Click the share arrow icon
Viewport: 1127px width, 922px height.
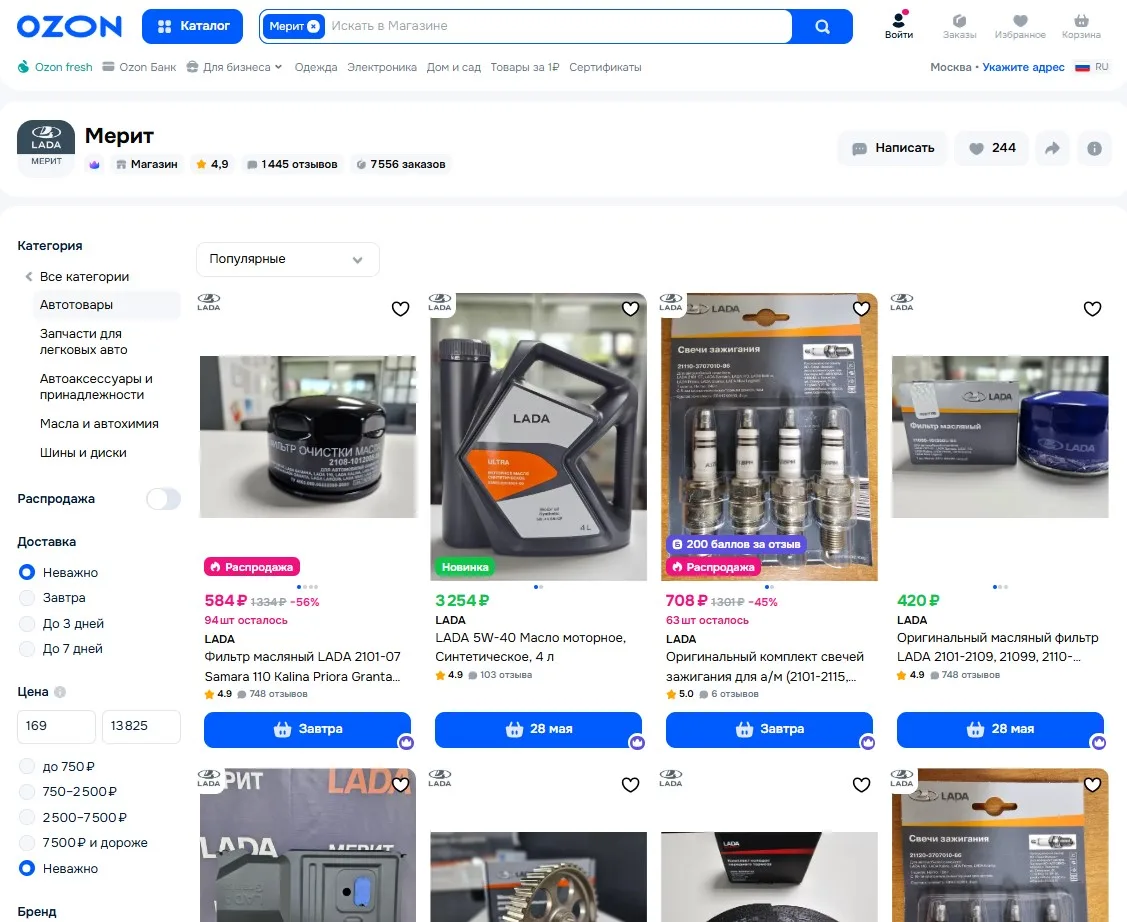pyautogui.click(x=1052, y=148)
